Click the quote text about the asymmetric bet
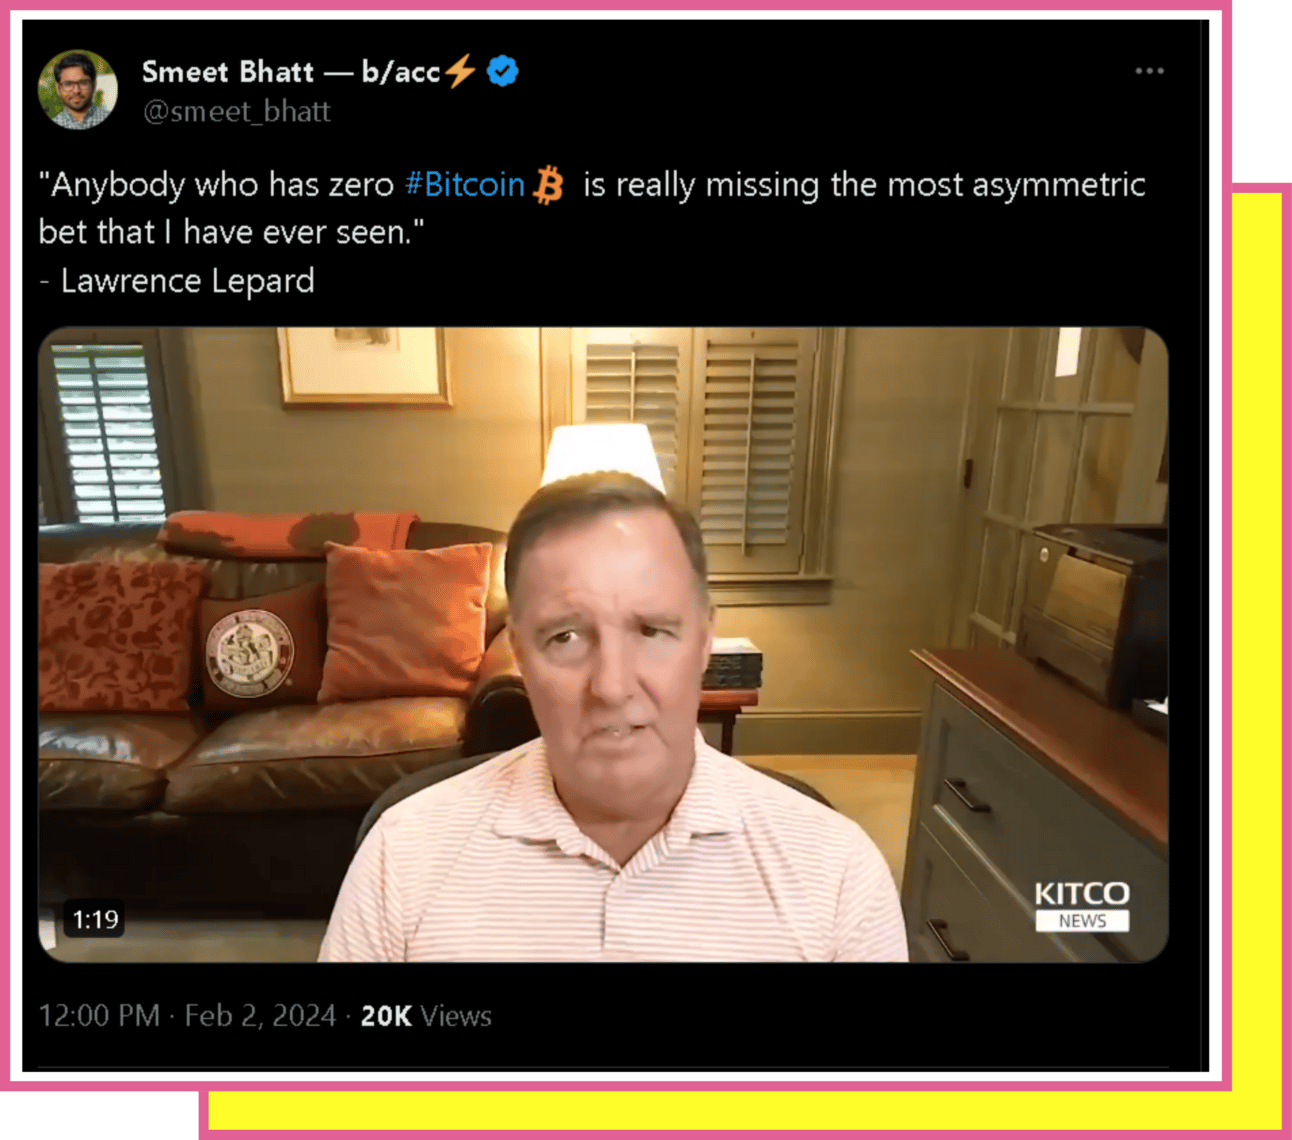Screen dimensions: 1292x1140 (592, 208)
